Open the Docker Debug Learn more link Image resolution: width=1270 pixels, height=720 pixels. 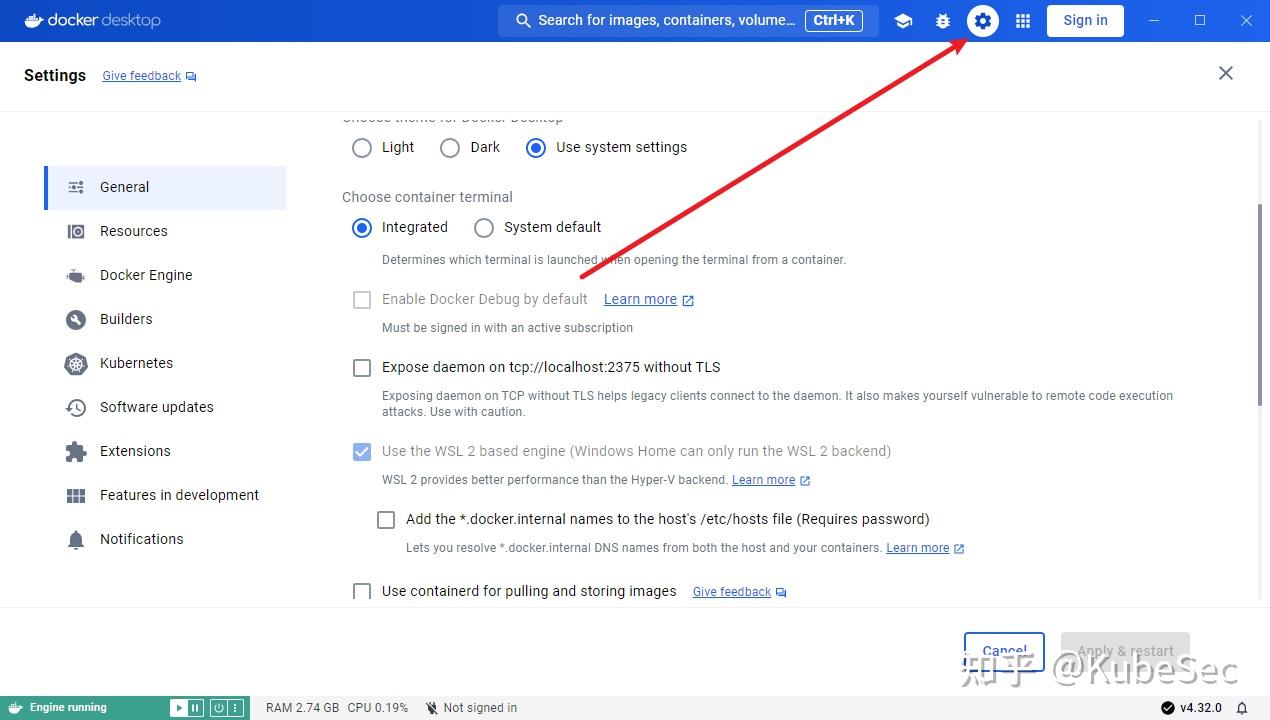(x=640, y=299)
